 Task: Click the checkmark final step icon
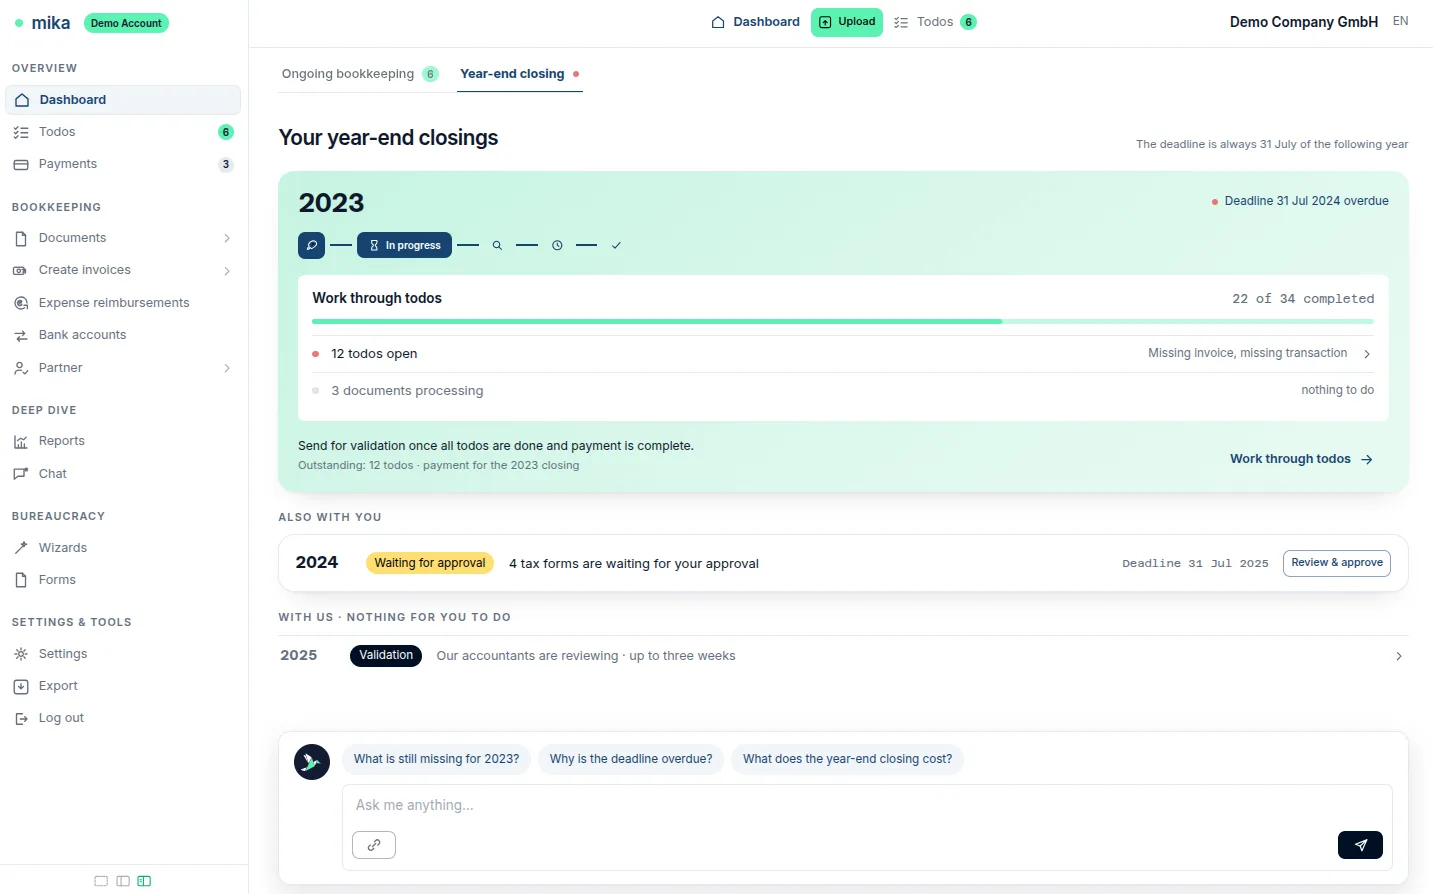[616, 245]
